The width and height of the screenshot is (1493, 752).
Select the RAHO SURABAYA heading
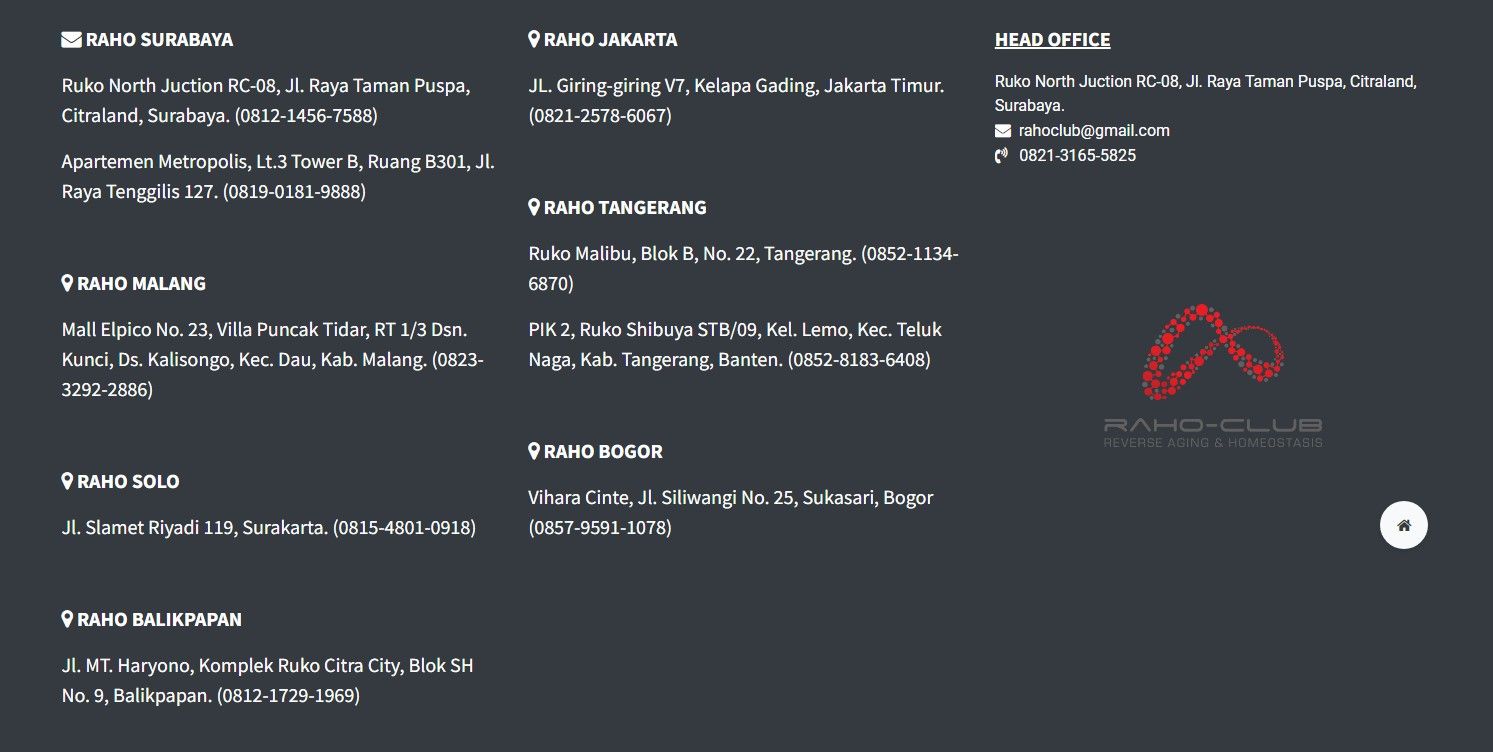click(x=159, y=40)
